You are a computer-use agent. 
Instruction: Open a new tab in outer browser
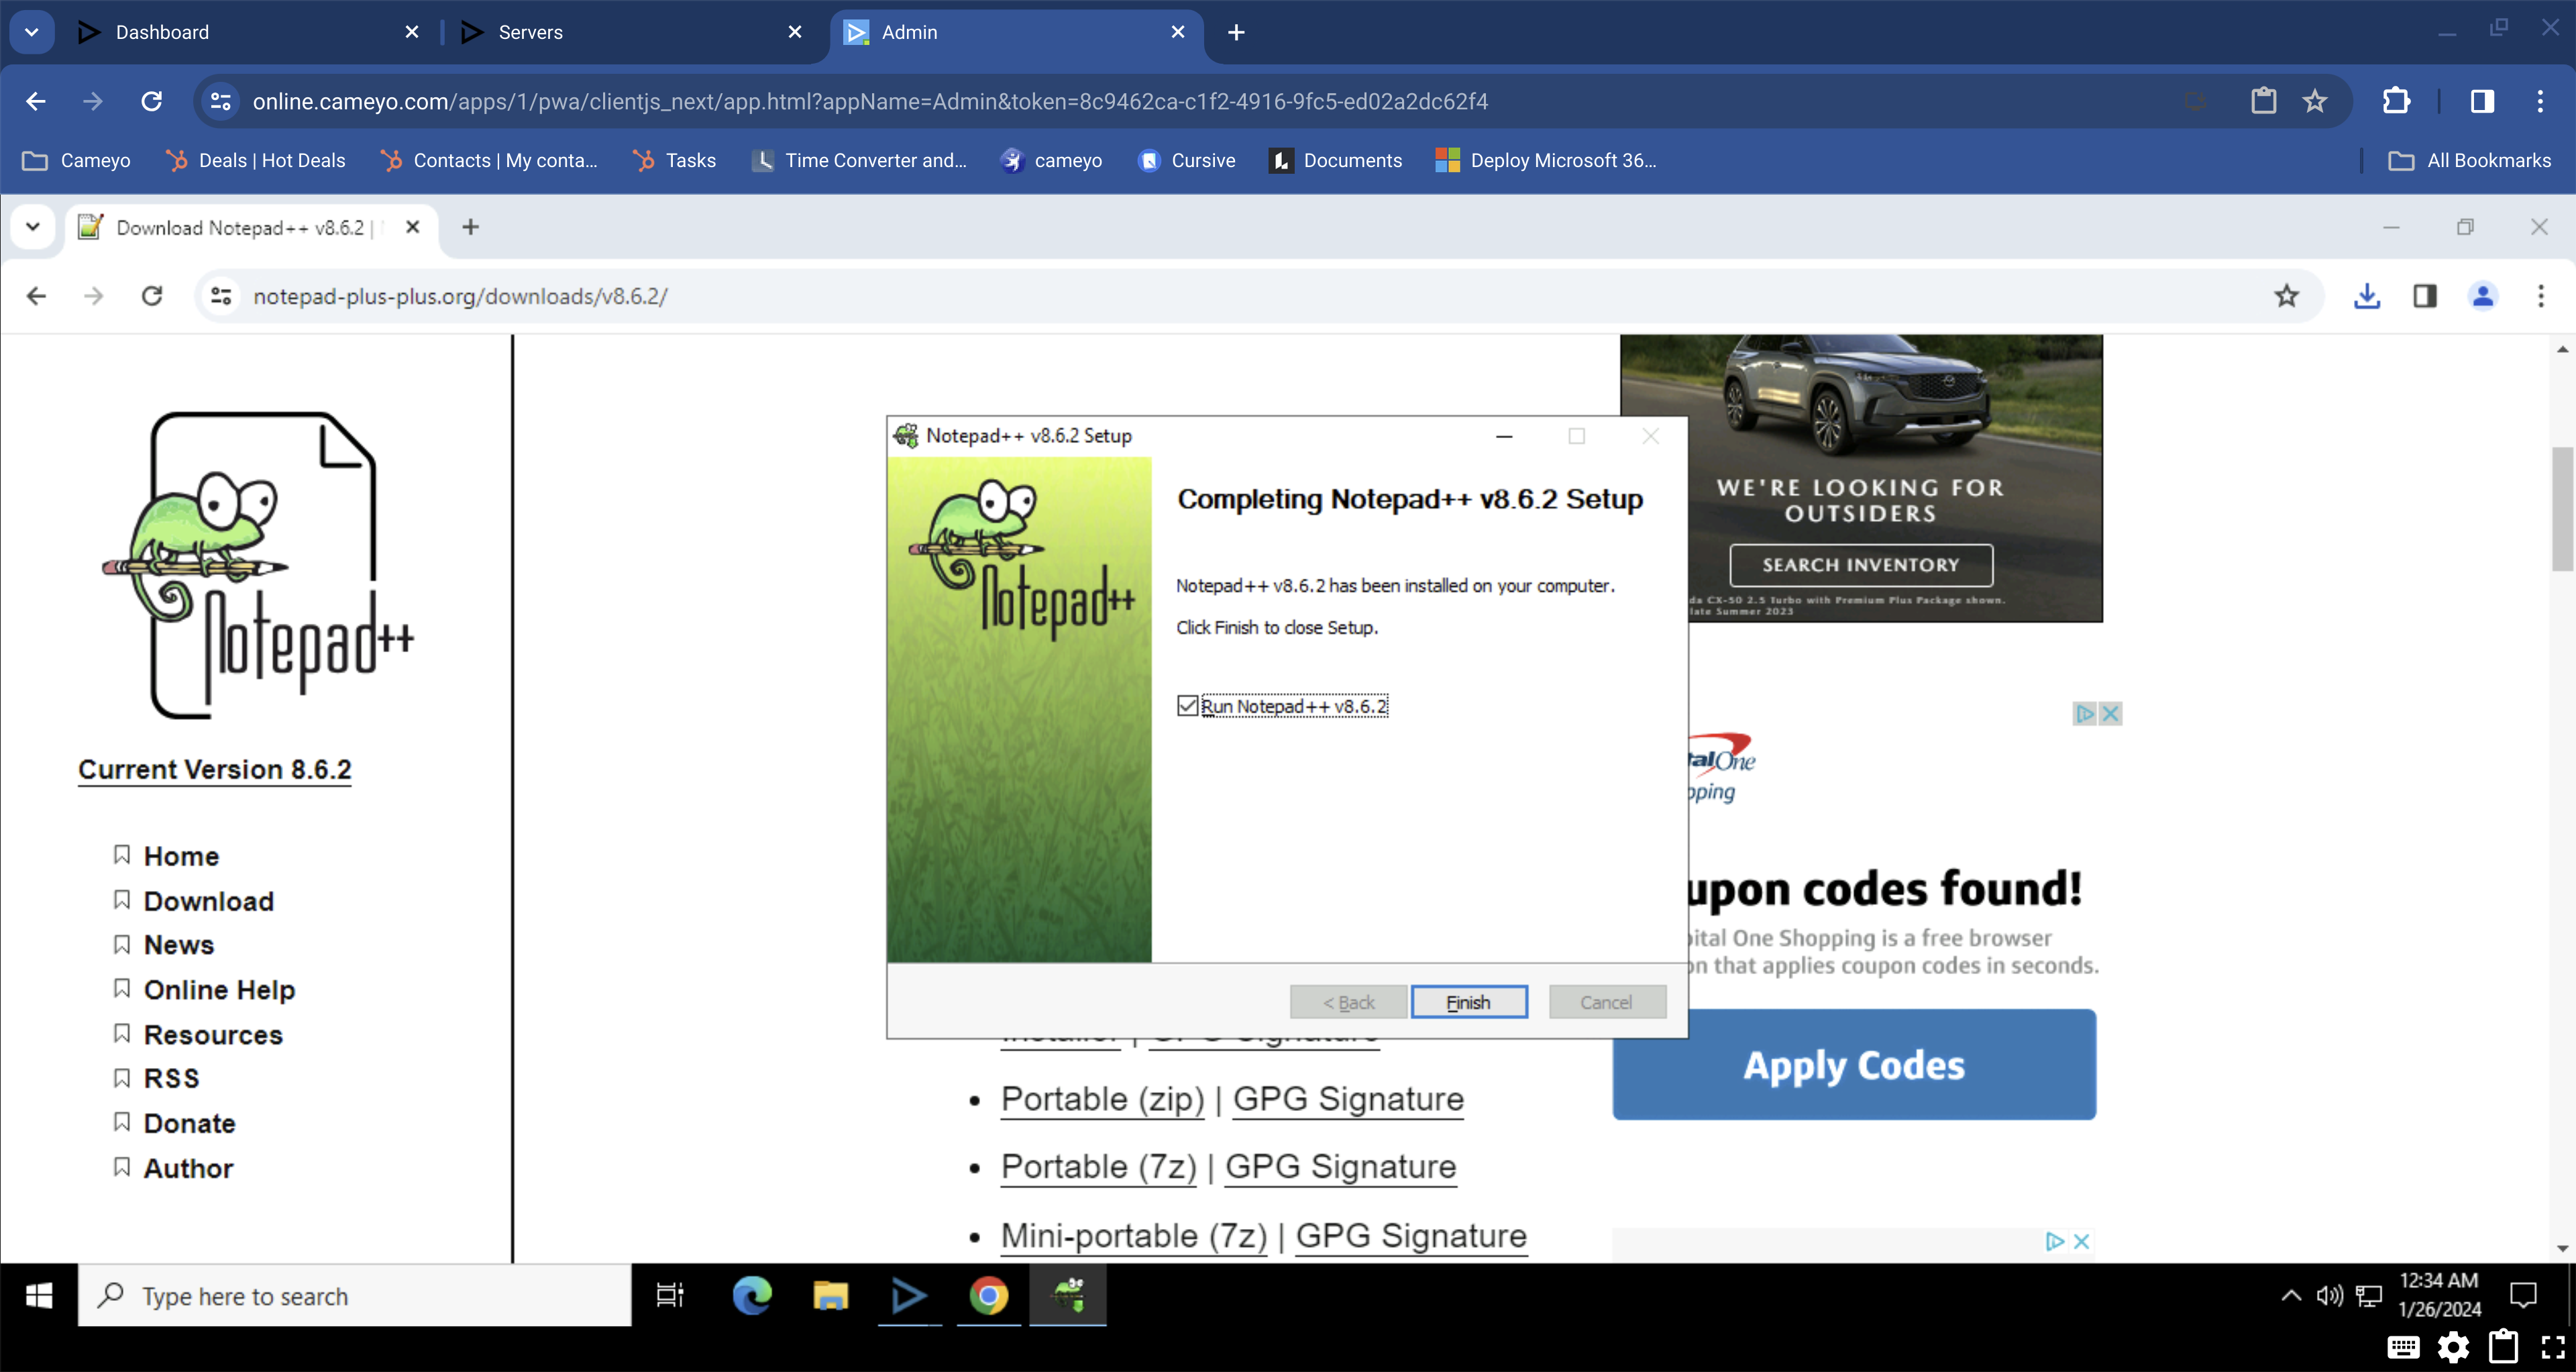(1236, 32)
